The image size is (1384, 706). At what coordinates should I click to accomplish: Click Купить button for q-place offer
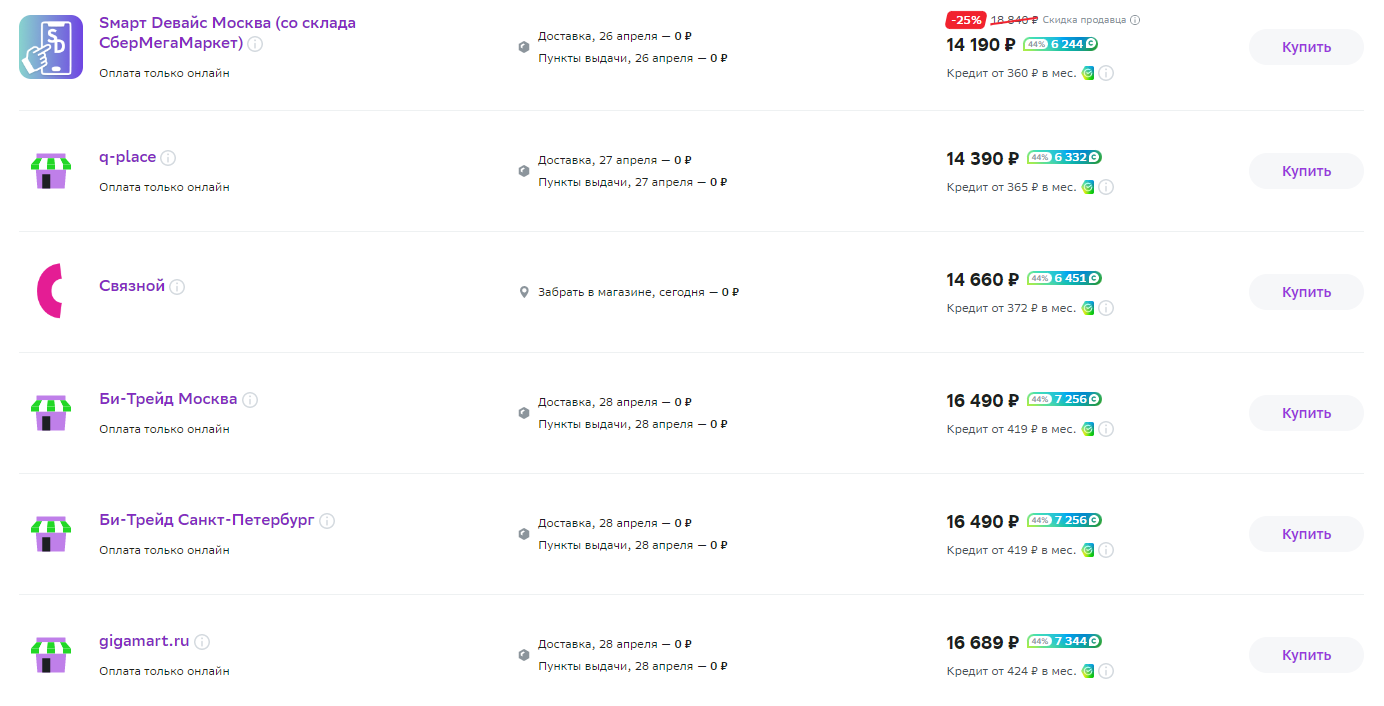[1306, 171]
